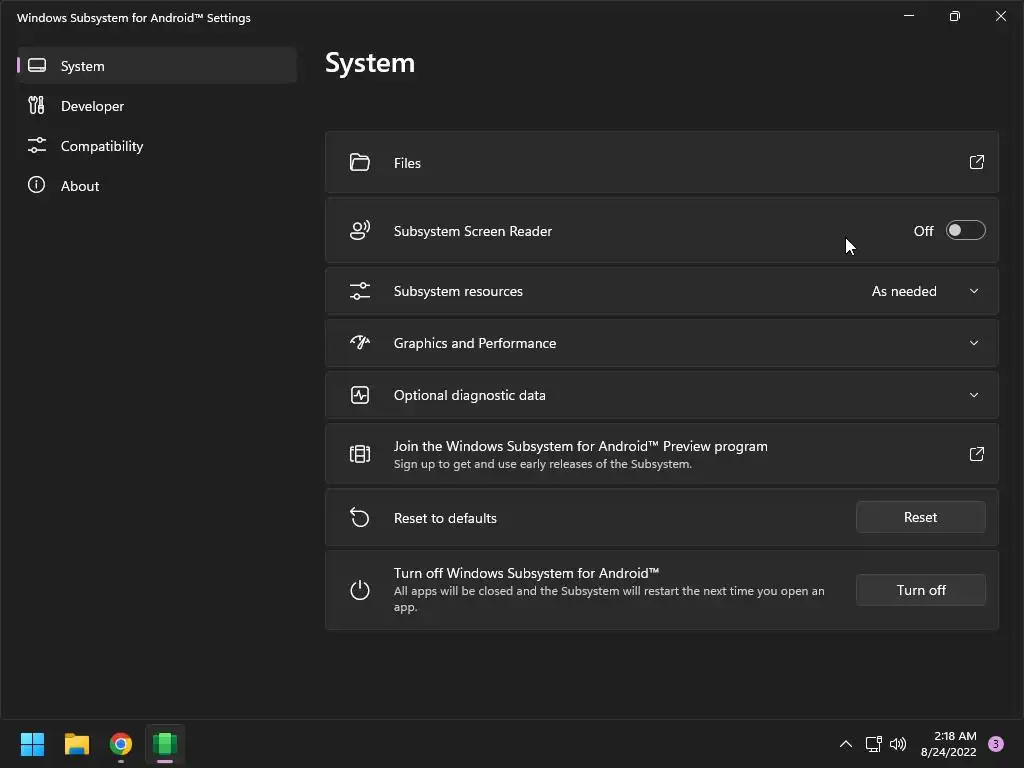Click the 'Subsystem resources' label
The image size is (1024, 768).
pyautogui.click(x=458, y=291)
